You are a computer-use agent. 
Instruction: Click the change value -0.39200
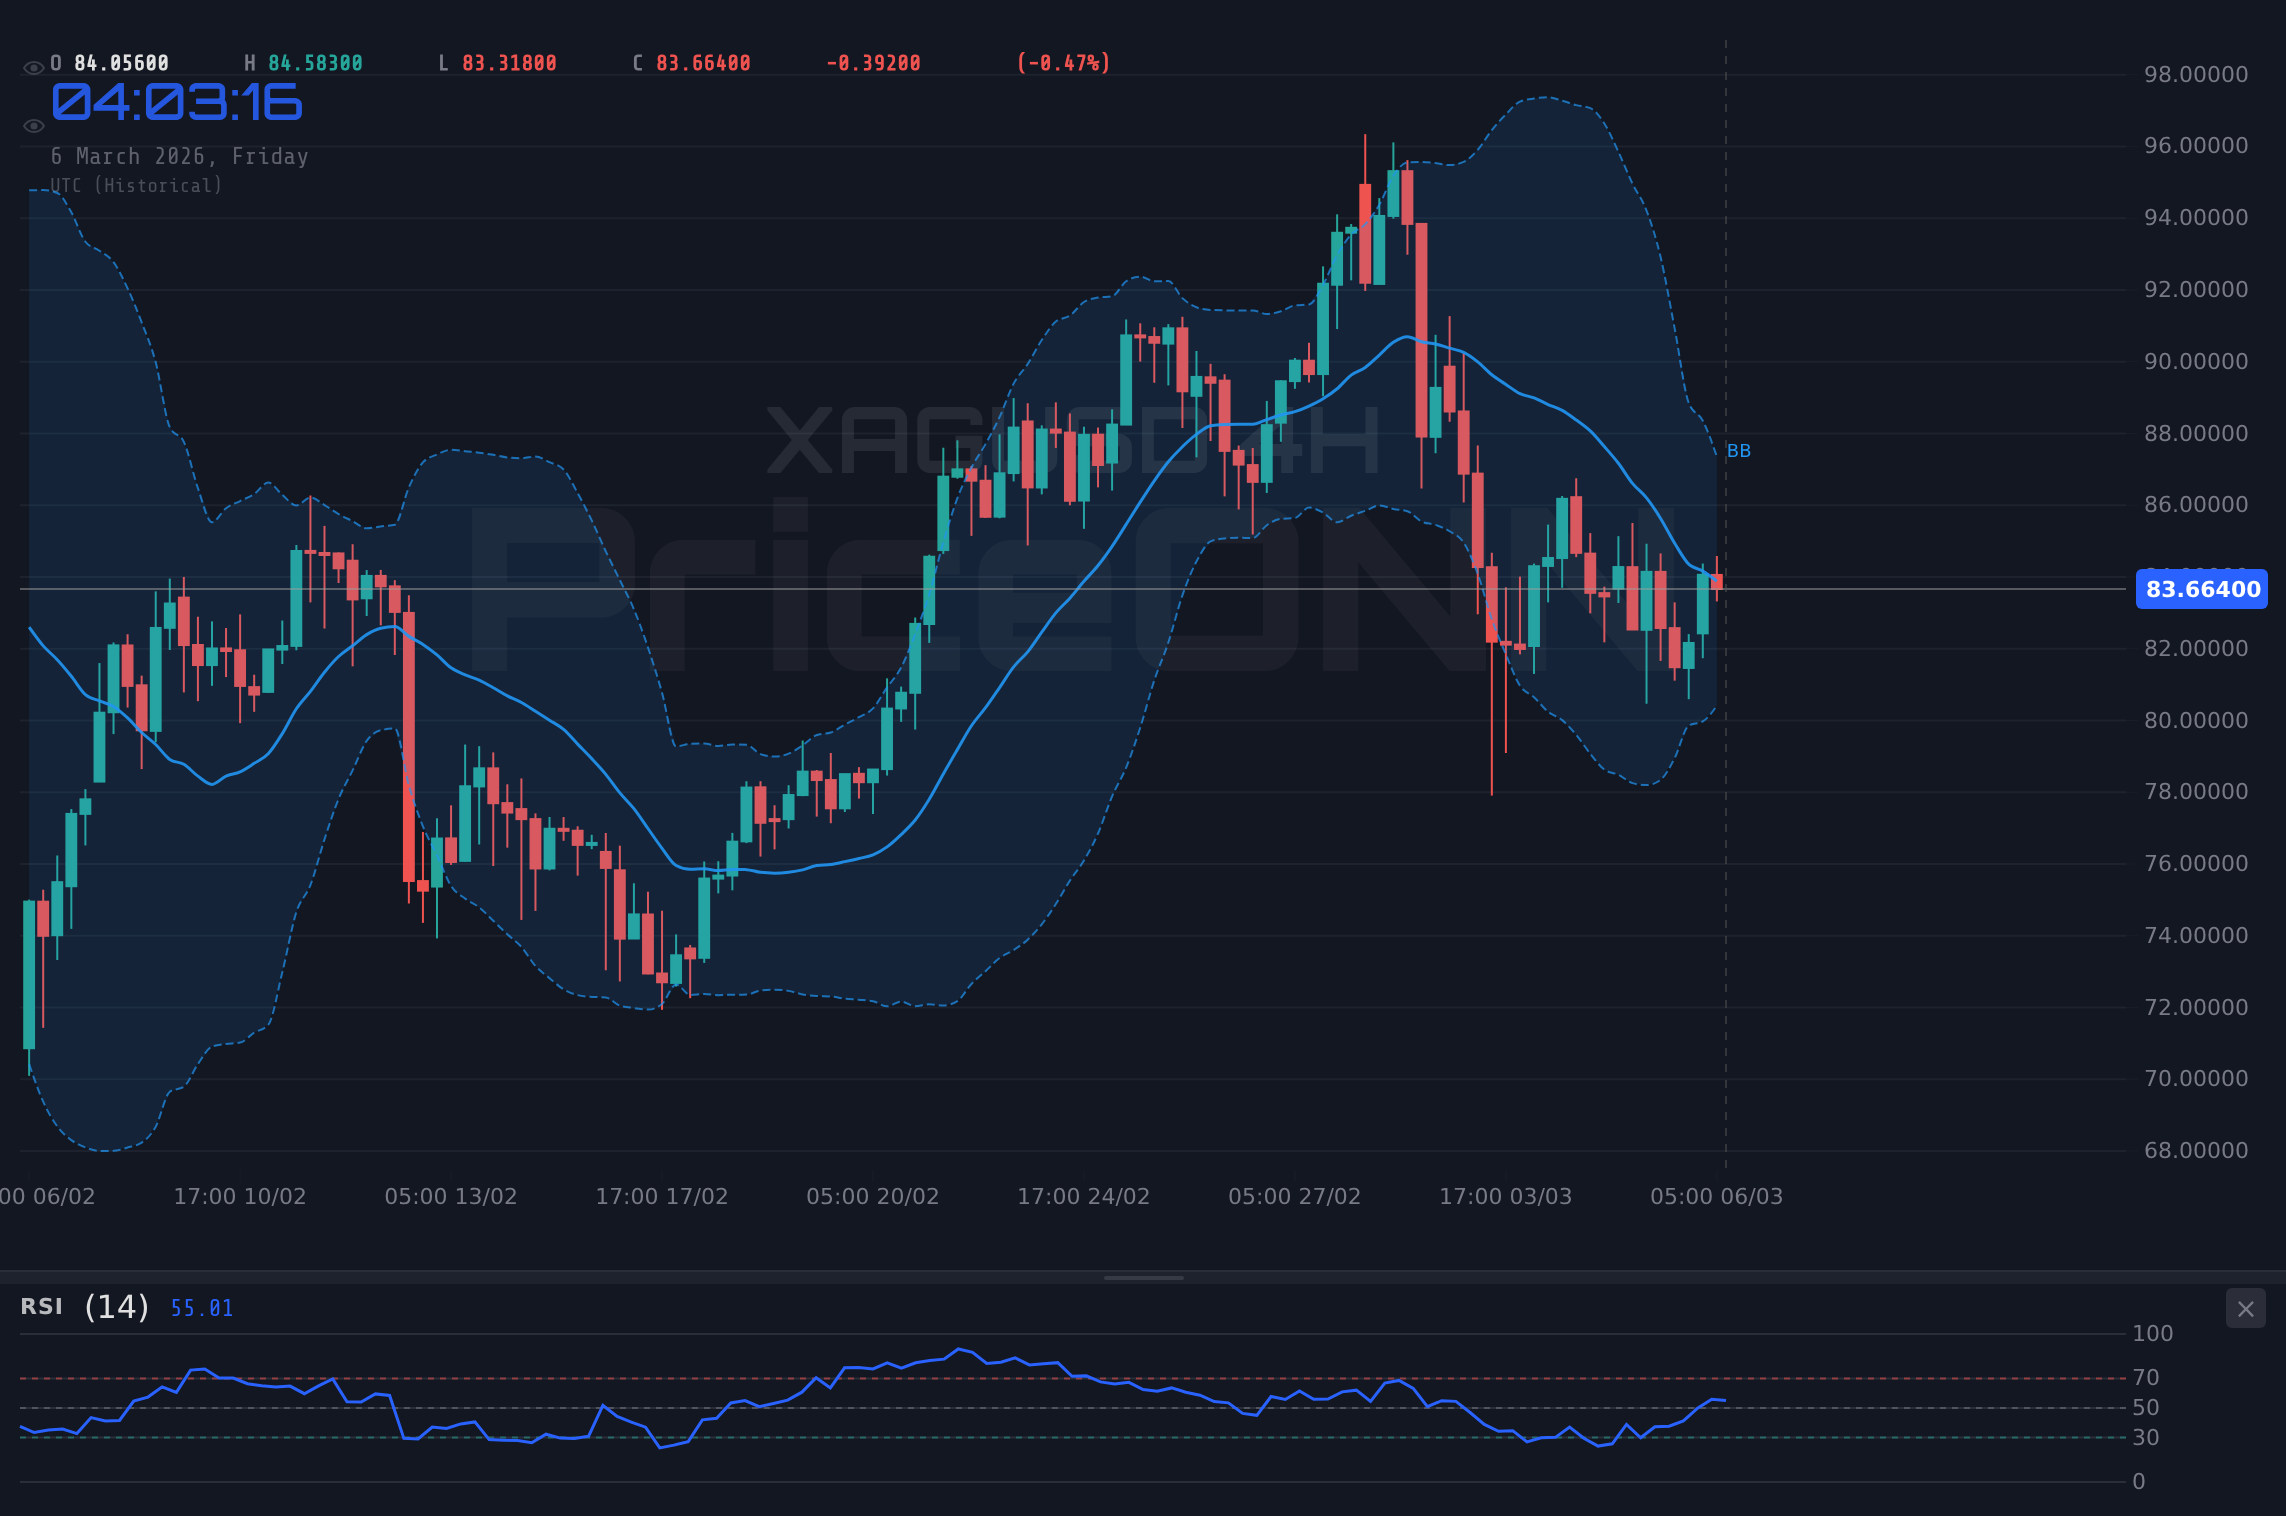point(873,63)
